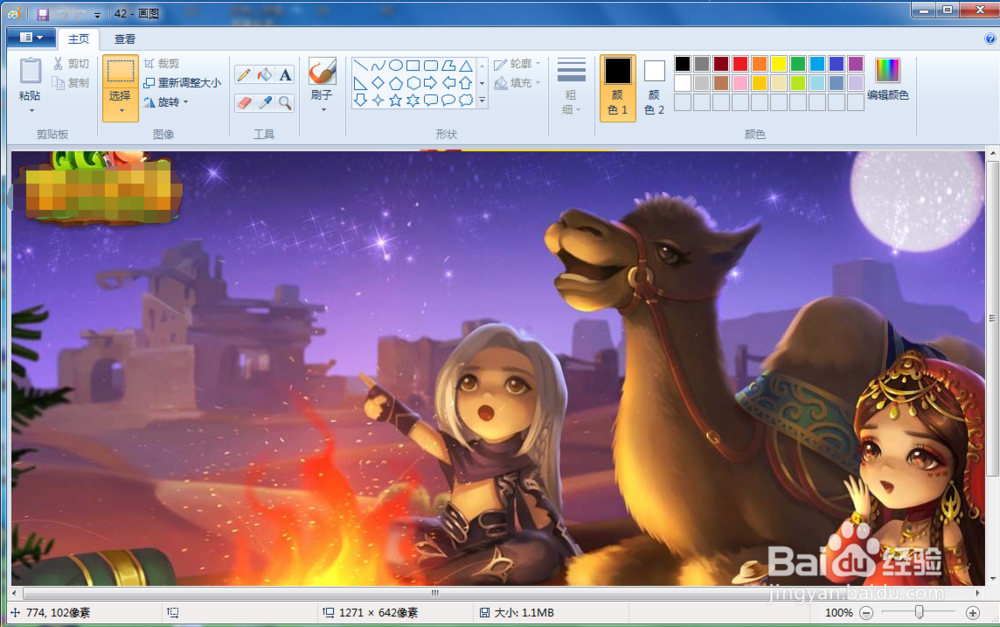Click the Copy (复制) button

click(x=71, y=83)
